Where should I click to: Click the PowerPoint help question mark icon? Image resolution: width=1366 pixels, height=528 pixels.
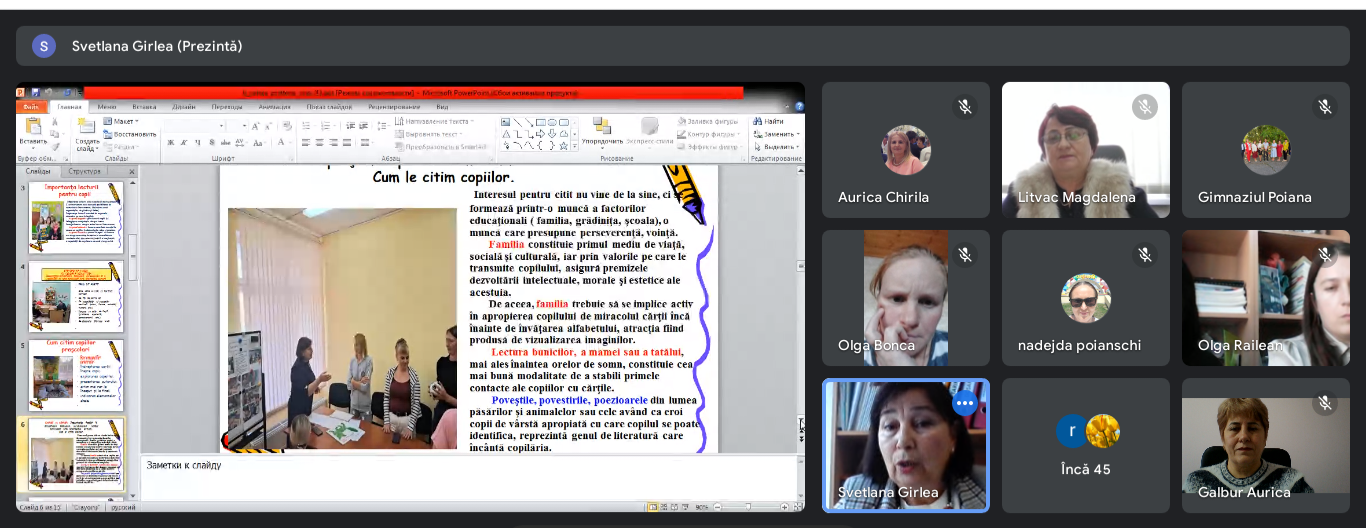pyautogui.click(x=797, y=106)
